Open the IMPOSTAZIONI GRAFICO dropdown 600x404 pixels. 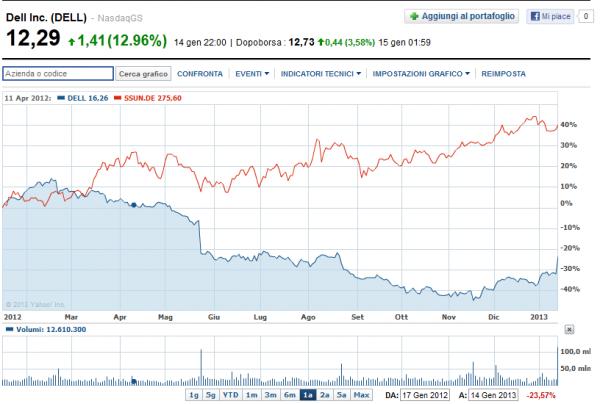[421, 74]
